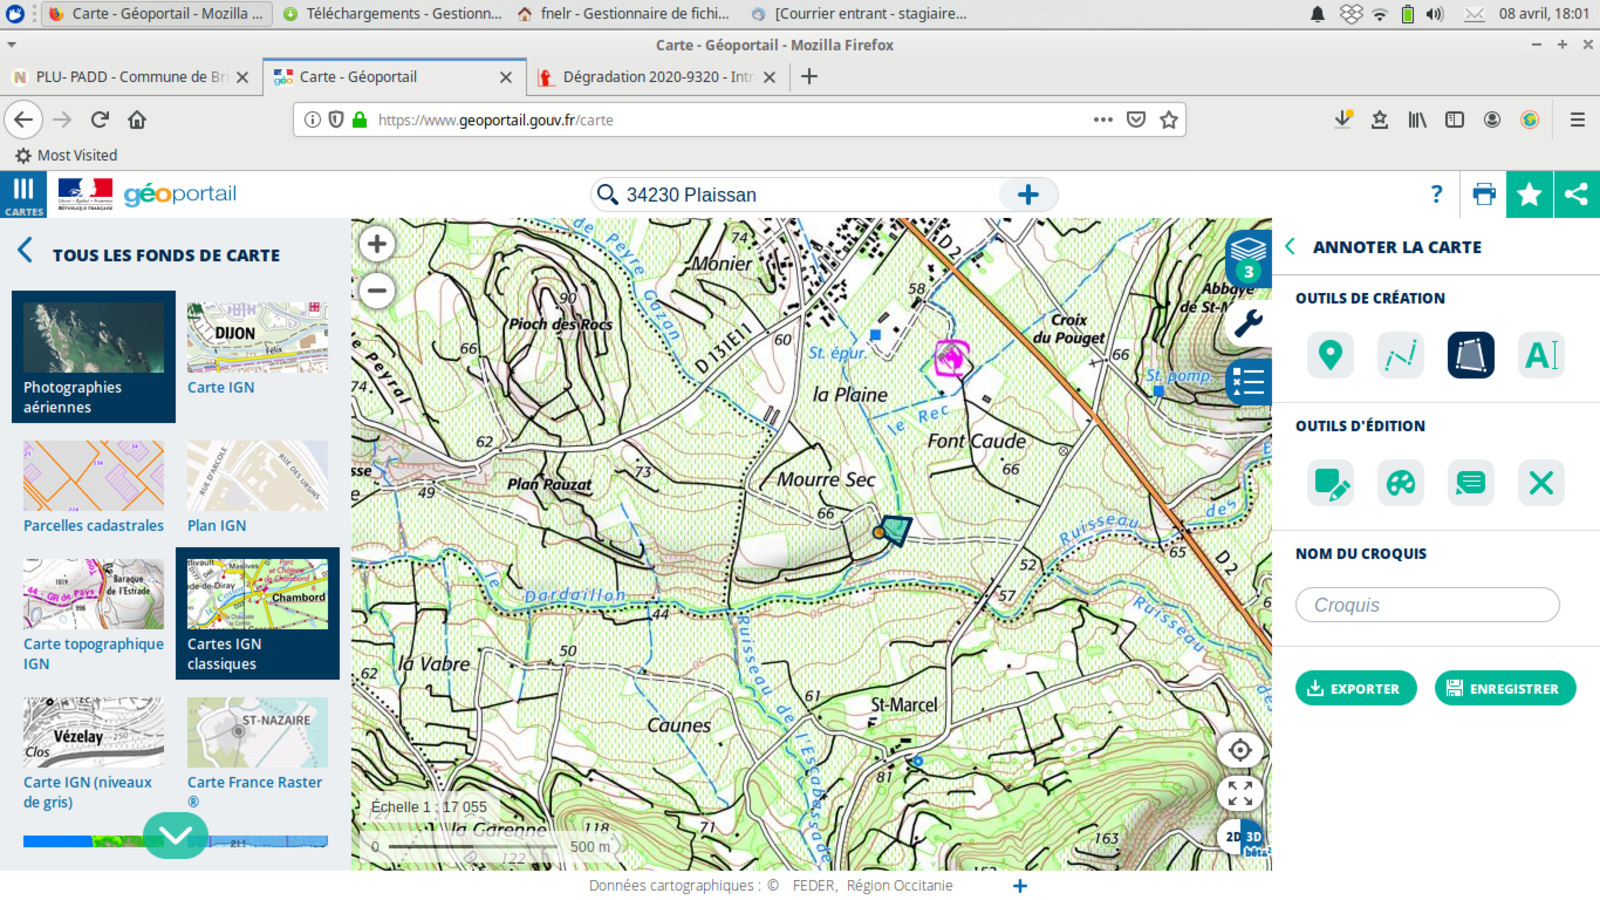1600x900 pixels.
Task: Open the style palette editing tool
Action: pyautogui.click(x=1400, y=483)
